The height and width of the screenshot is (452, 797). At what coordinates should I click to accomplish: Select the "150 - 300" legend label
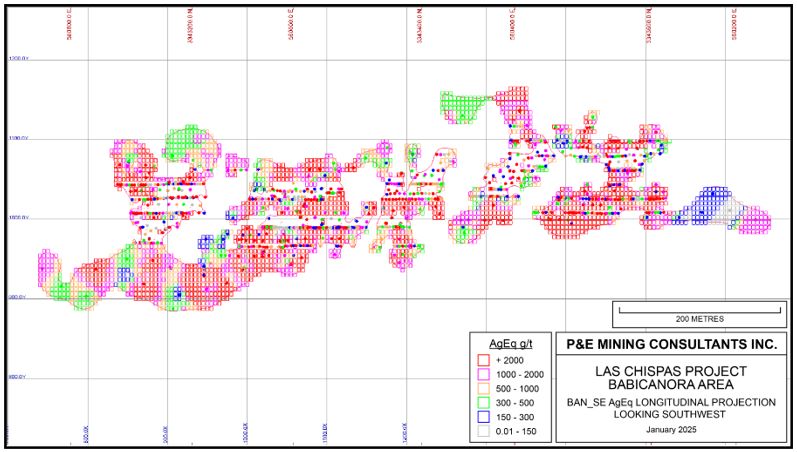[x=515, y=417]
